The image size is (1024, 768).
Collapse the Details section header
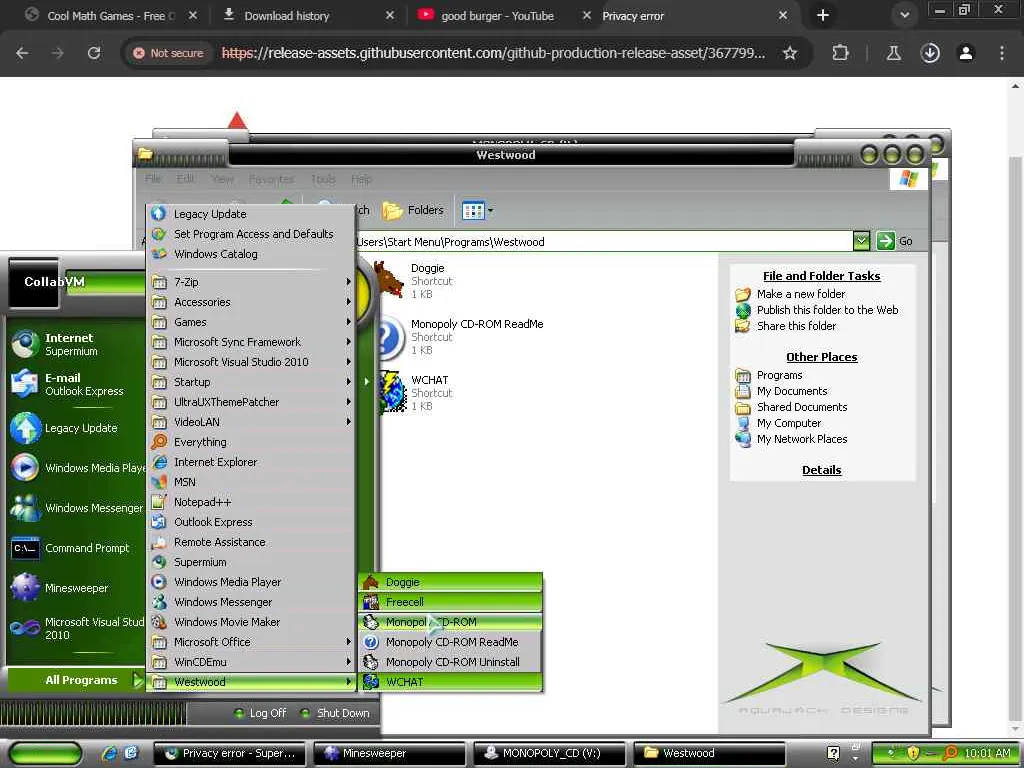(822, 470)
